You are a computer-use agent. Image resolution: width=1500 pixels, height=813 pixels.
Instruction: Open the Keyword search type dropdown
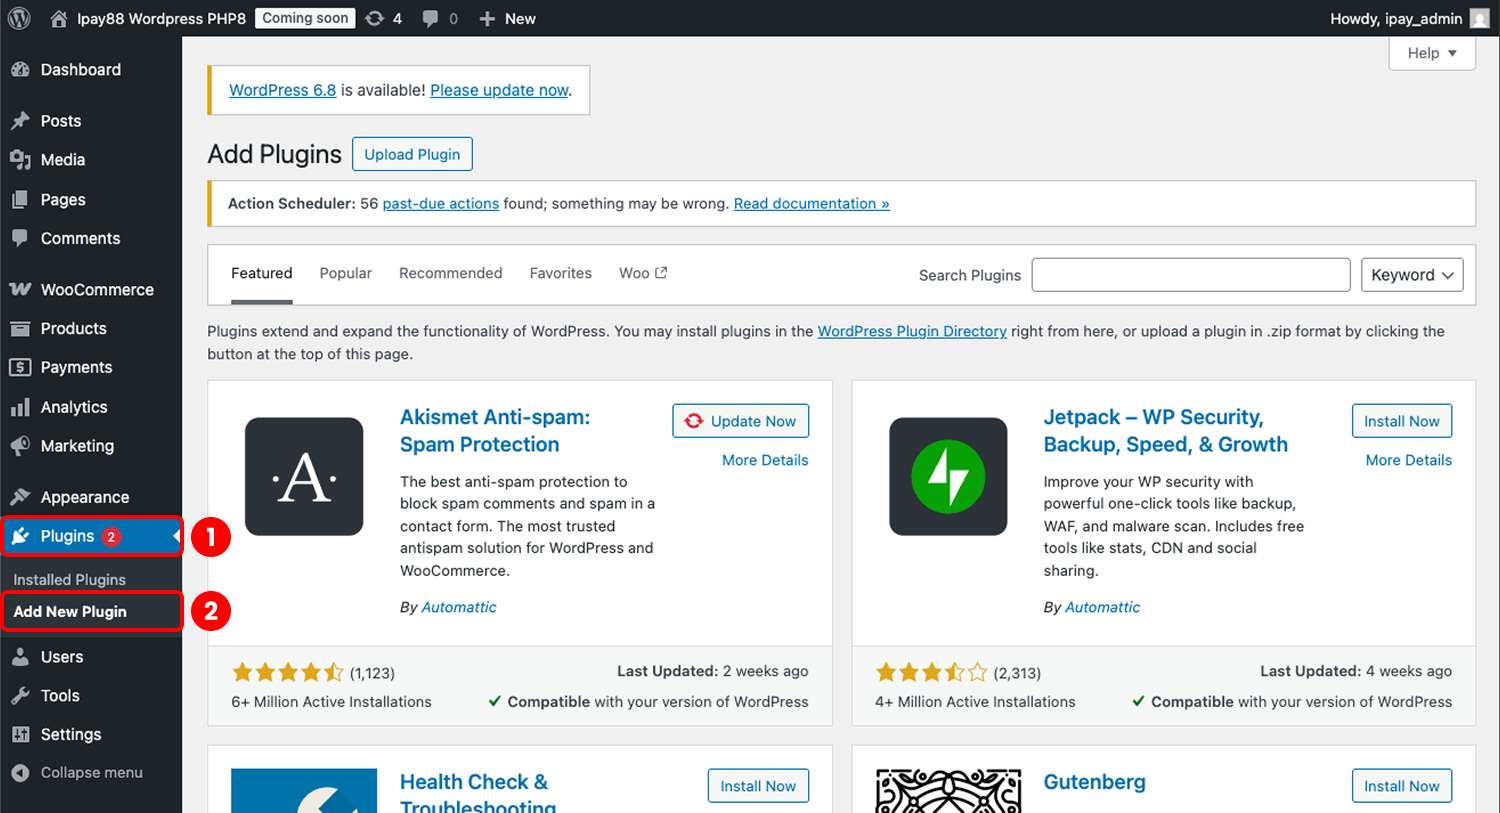tap(1412, 275)
